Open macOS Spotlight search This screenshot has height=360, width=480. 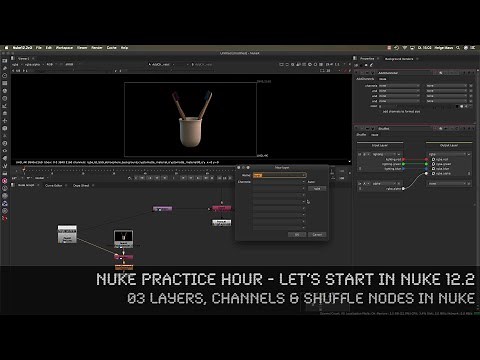tap(458, 48)
